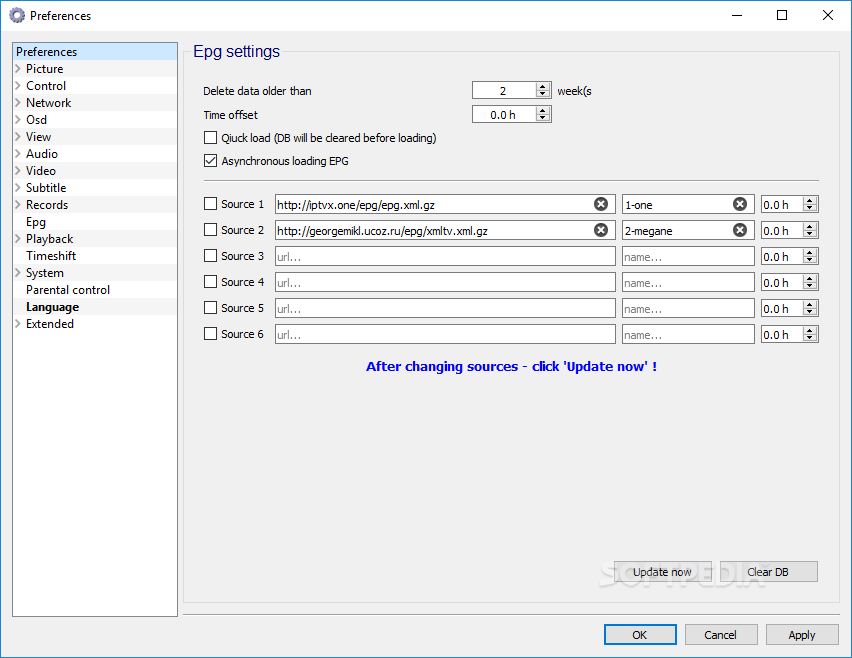Image resolution: width=852 pixels, height=658 pixels.
Task: Decrease the Source 6 hour offset
Action: pos(810,338)
